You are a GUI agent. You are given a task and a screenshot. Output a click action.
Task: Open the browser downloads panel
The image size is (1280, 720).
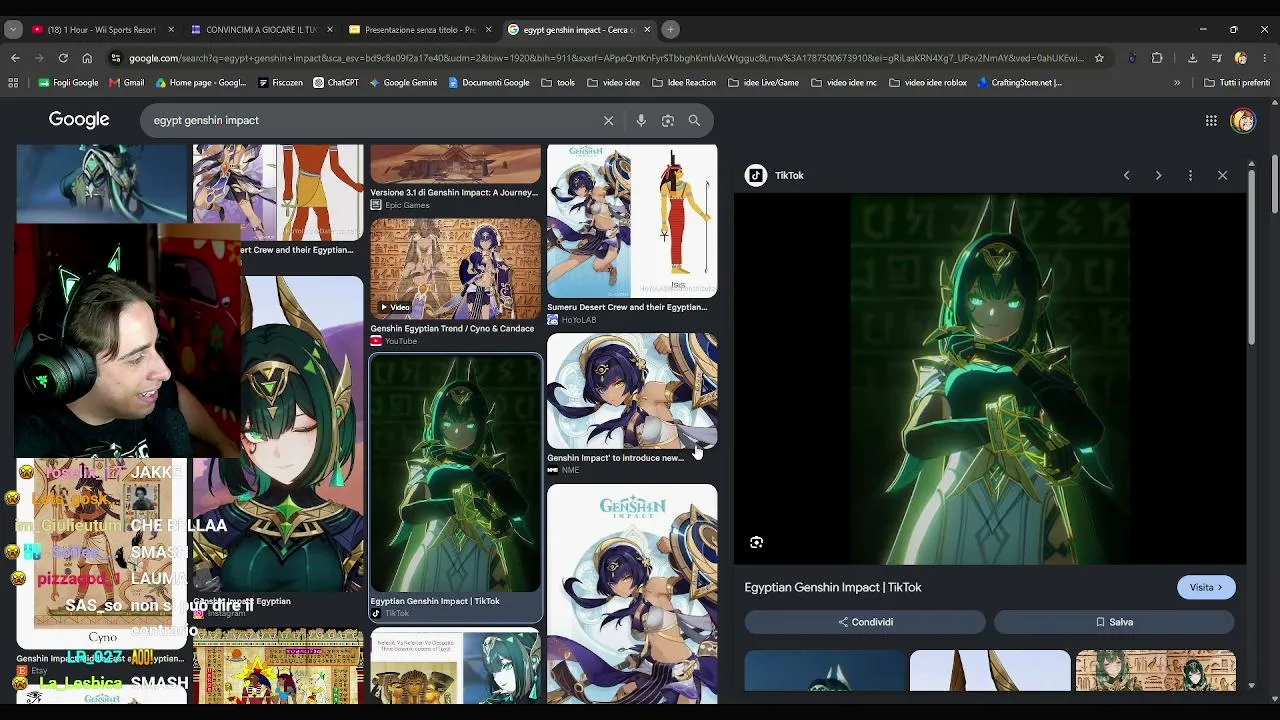point(1192,58)
